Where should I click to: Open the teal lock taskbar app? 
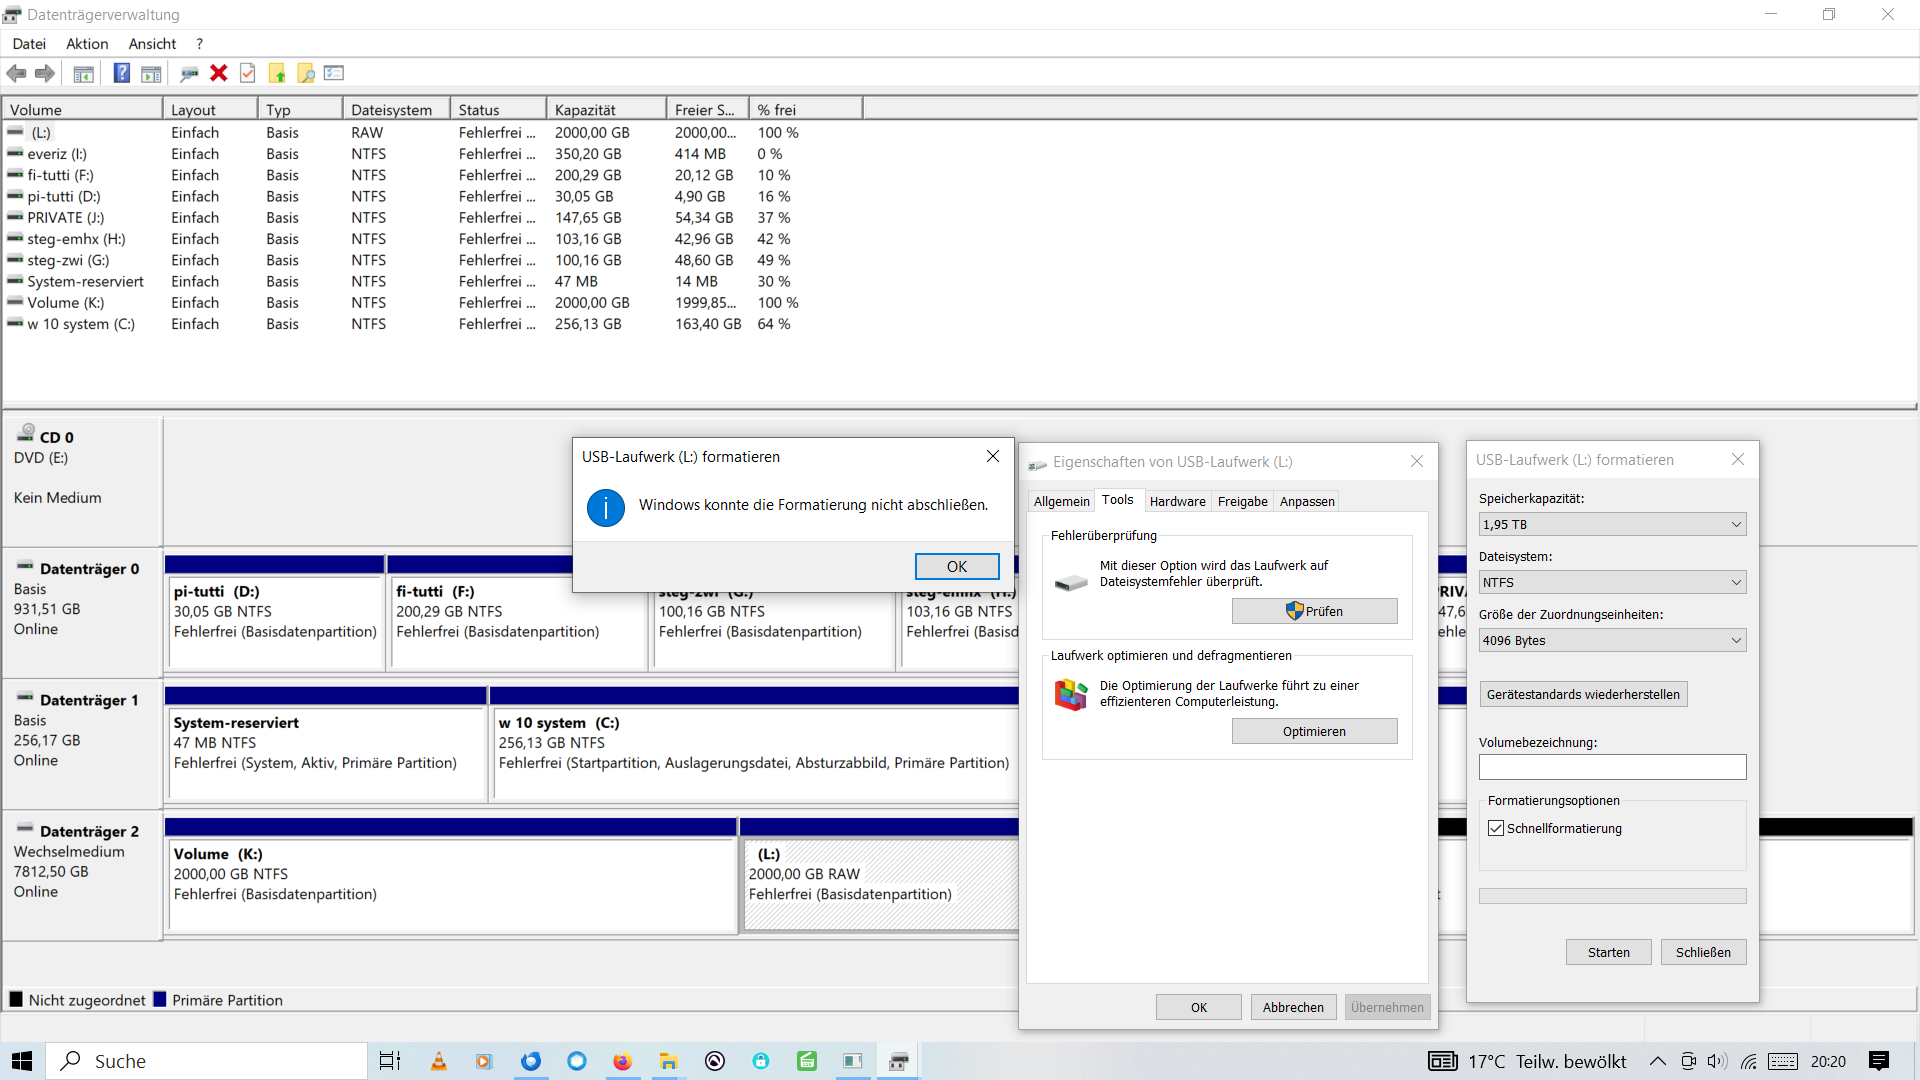[761, 1061]
